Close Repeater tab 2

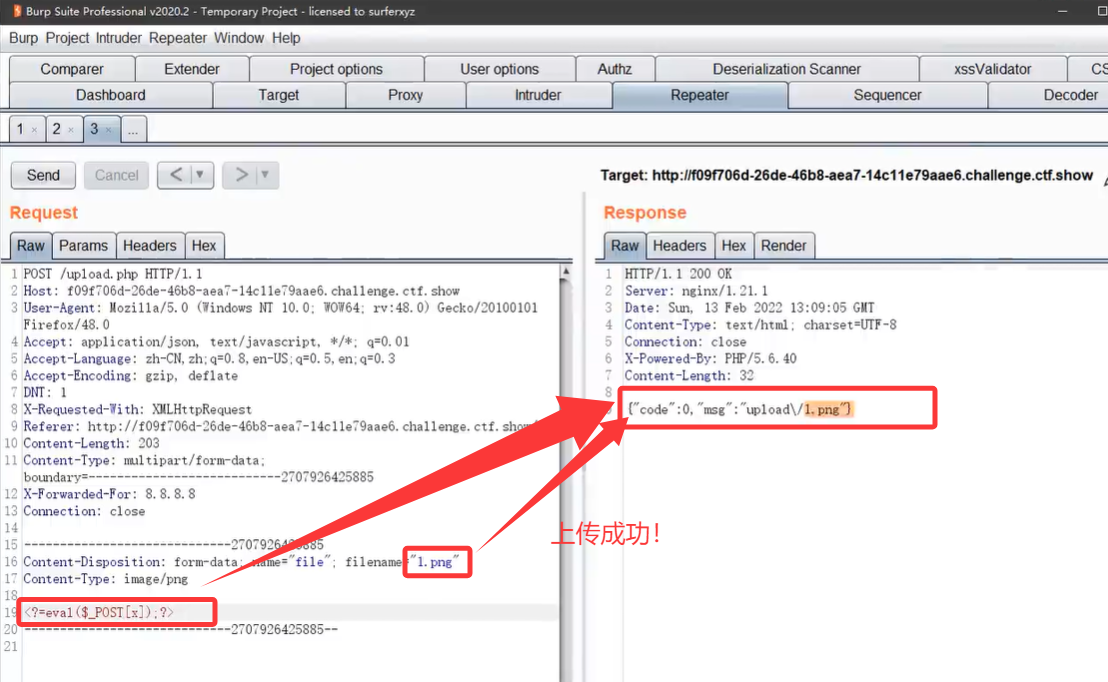(71, 130)
